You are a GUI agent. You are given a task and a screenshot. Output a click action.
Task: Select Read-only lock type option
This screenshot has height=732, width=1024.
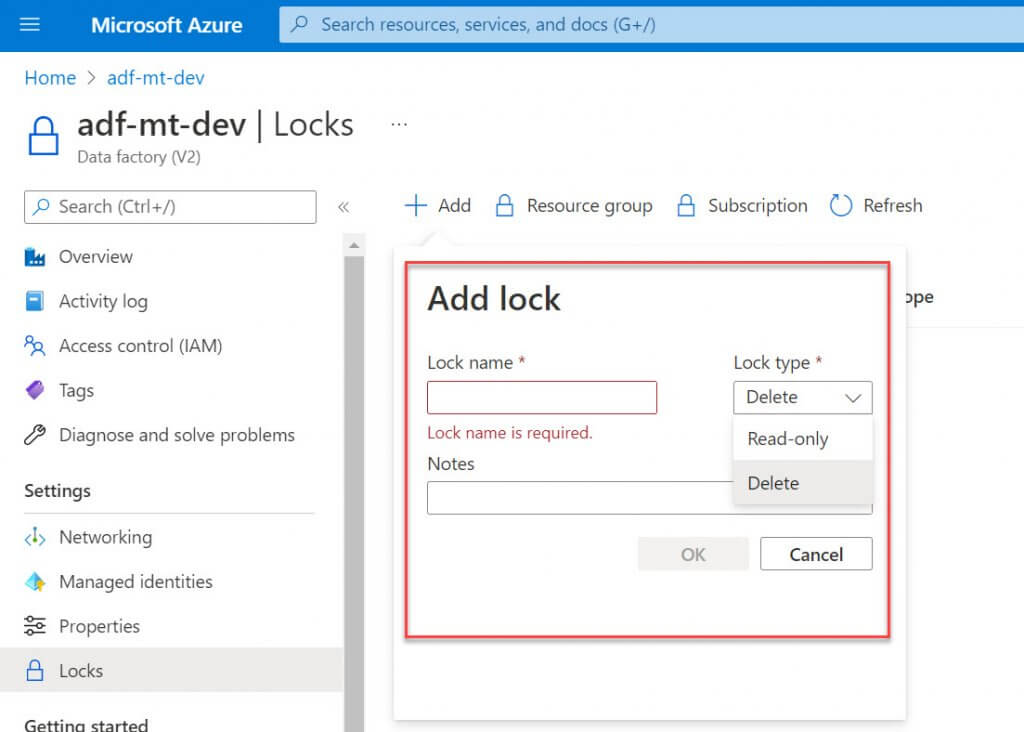coord(788,439)
